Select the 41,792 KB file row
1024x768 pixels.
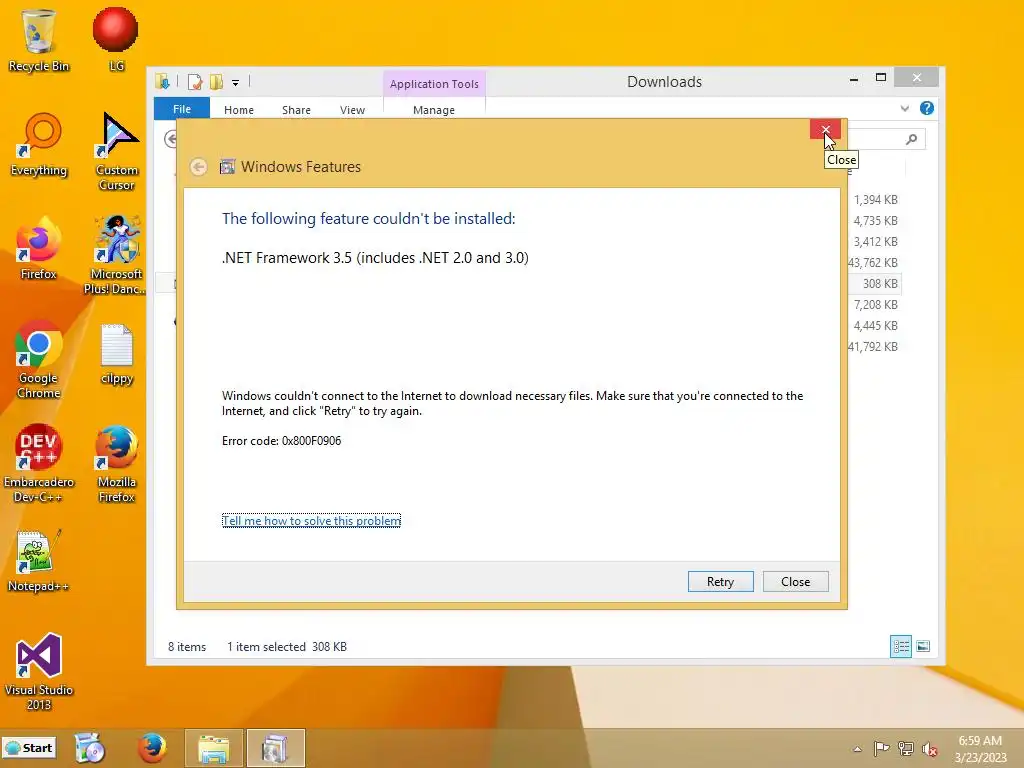[875, 346]
